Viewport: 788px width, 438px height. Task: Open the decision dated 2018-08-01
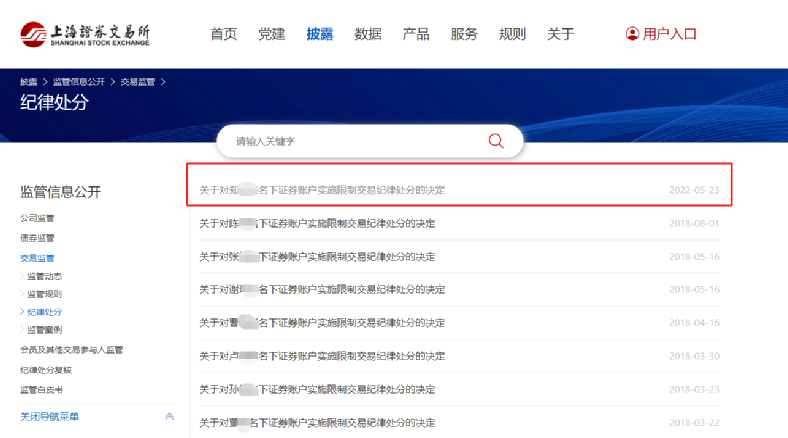(x=322, y=223)
